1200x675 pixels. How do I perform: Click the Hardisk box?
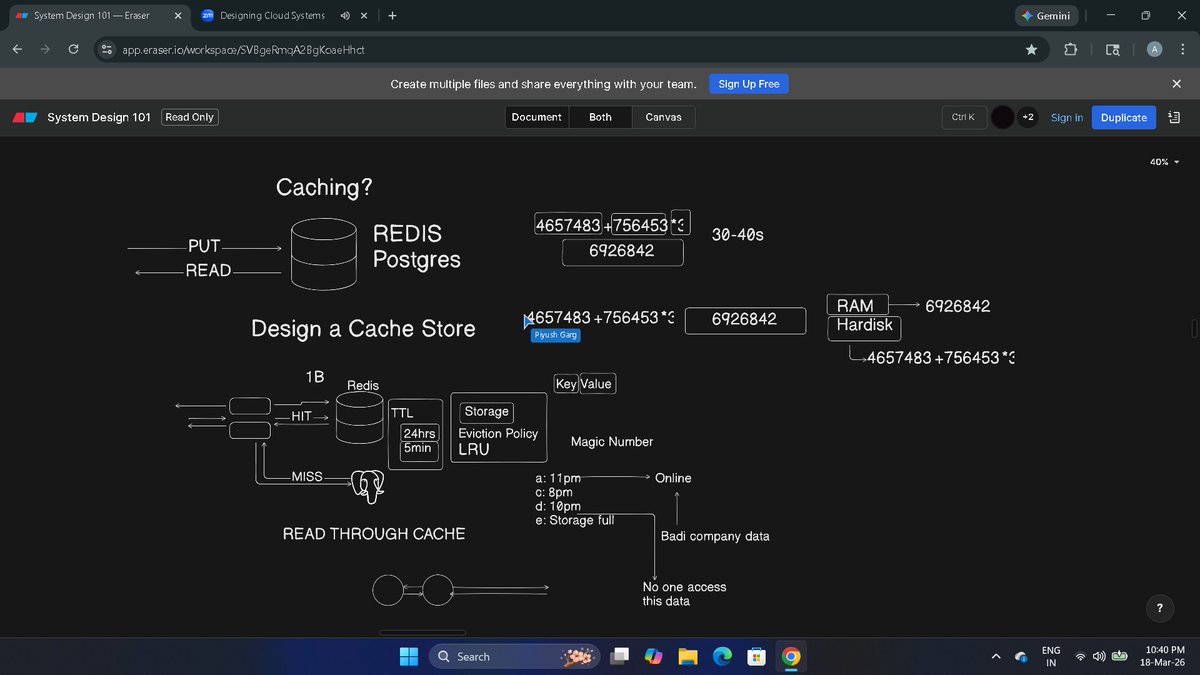pyautogui.click(x=864, y=327)
